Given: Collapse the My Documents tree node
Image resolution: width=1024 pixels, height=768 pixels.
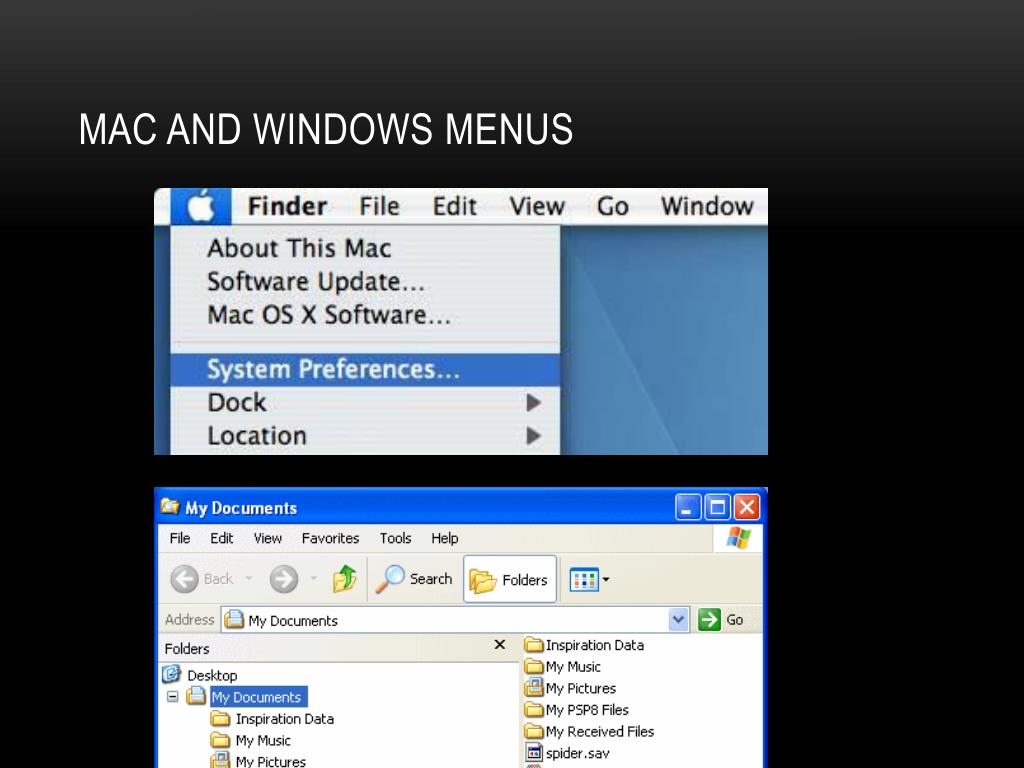Looking at the screenshot, I should 172,697.
